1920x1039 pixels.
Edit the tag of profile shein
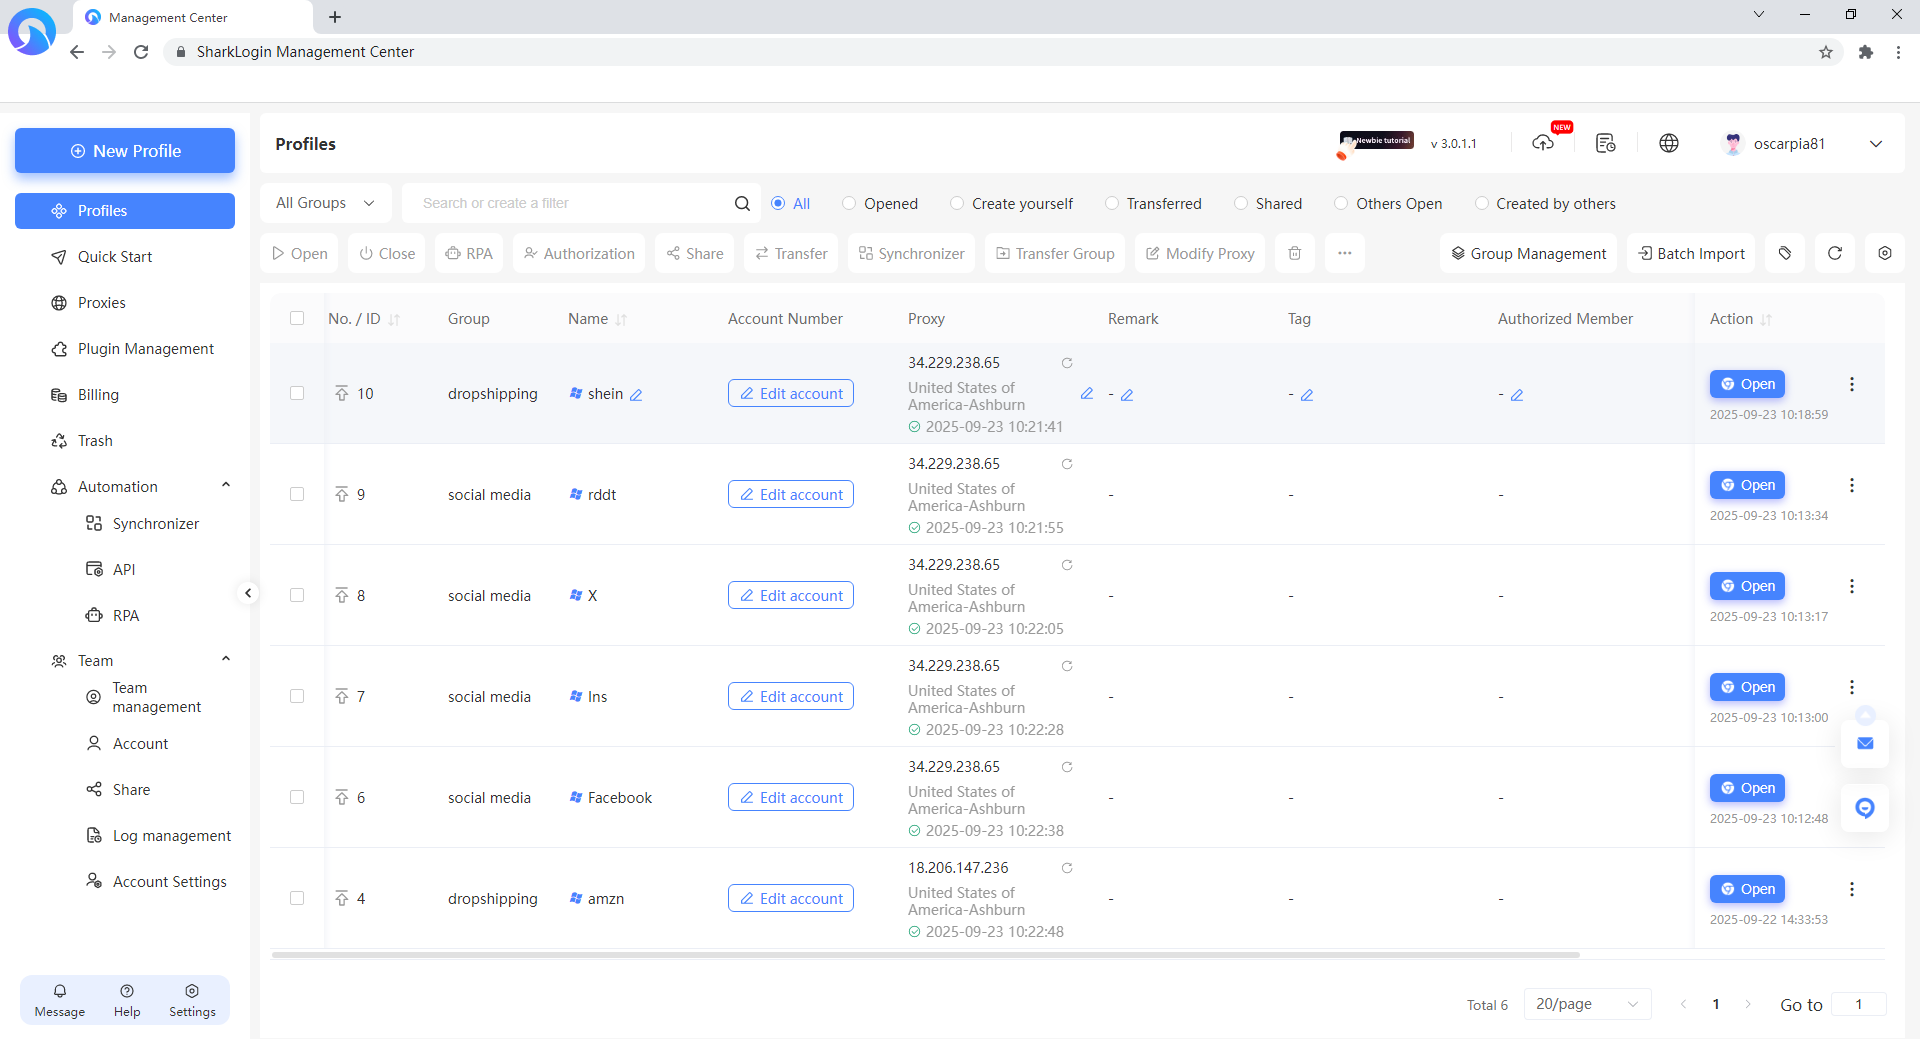1307,395
